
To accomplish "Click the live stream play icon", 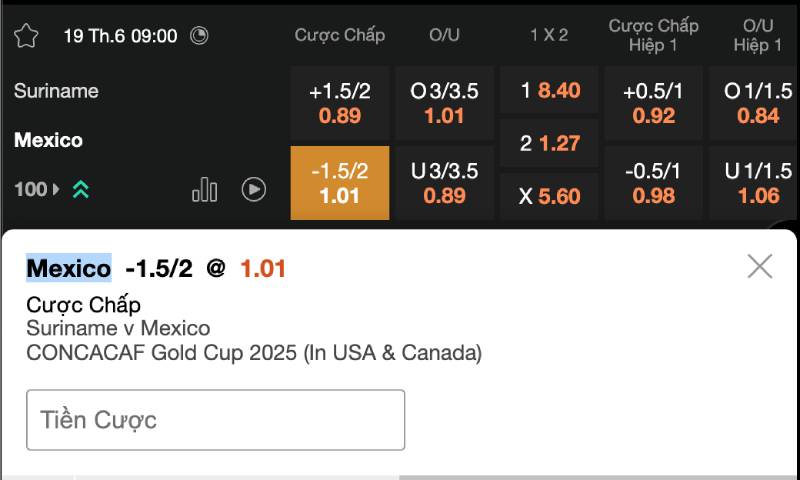I will (x=254, y=189).
